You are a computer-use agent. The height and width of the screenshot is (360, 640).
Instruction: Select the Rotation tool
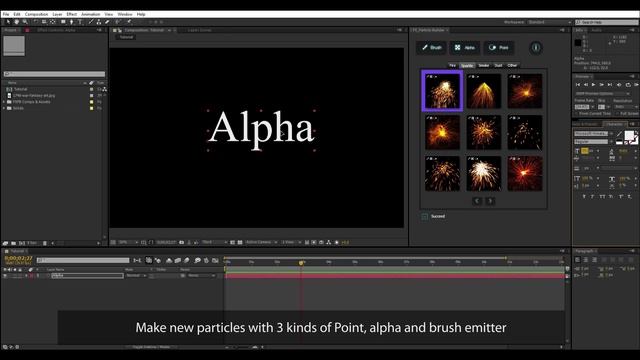pos(36,22)
